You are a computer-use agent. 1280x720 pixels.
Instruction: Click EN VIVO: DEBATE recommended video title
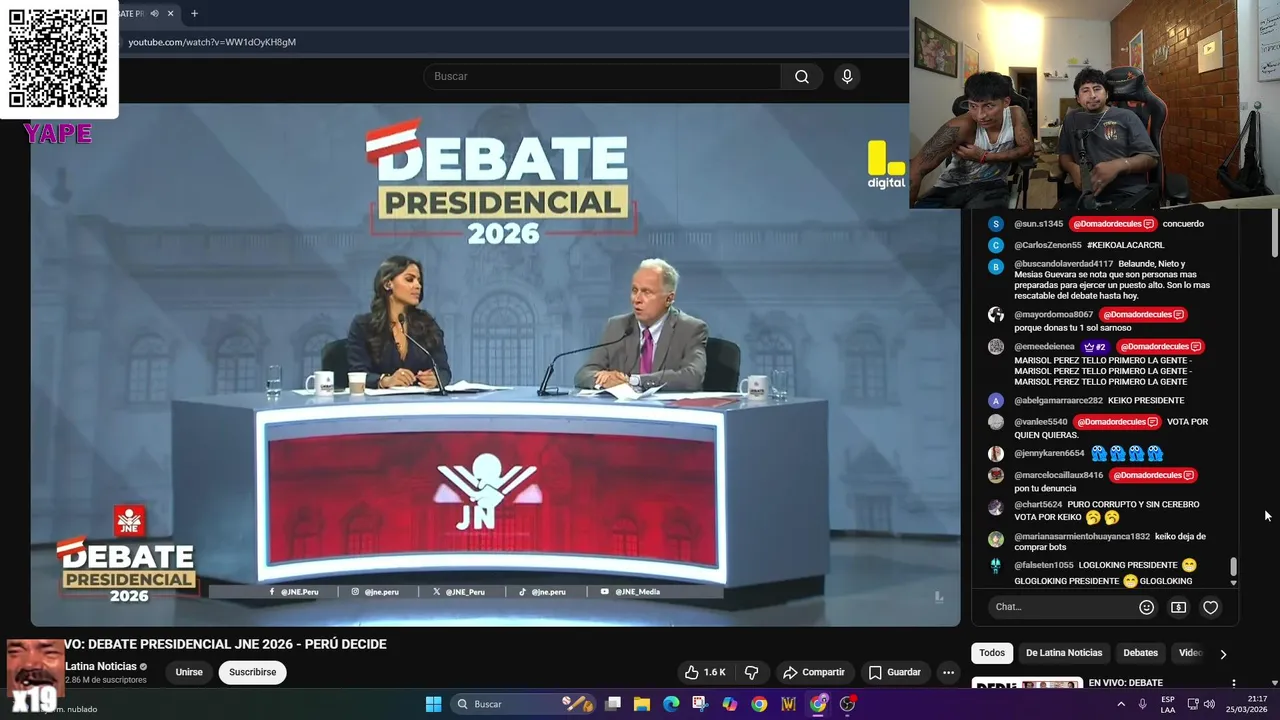(x=1126, y=683)
